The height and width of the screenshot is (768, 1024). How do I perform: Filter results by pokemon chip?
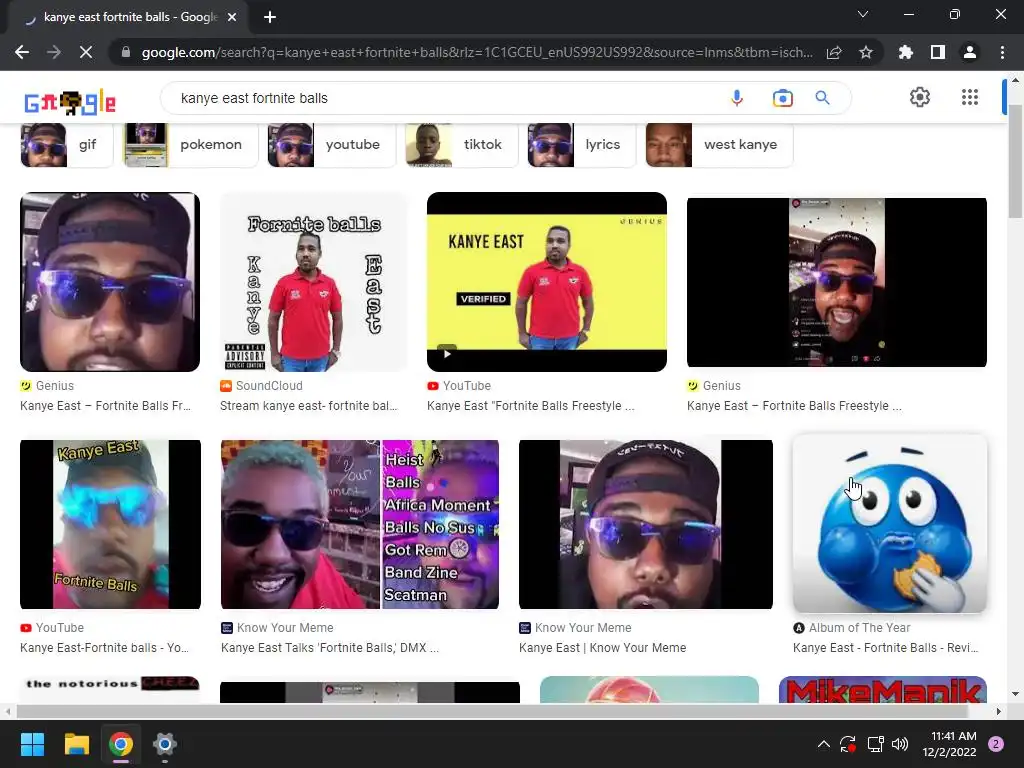pyautogui.click(x=191, y=144)
